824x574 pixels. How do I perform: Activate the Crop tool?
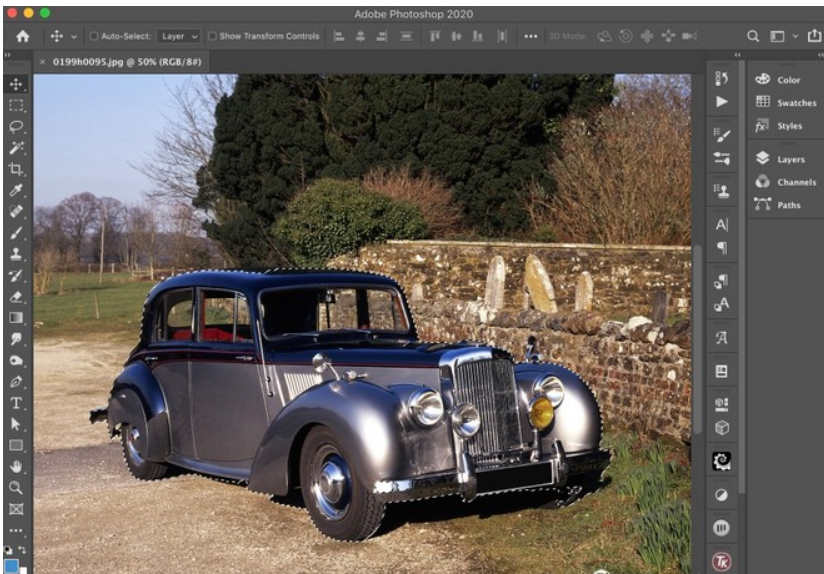click(x=16, y=169)
